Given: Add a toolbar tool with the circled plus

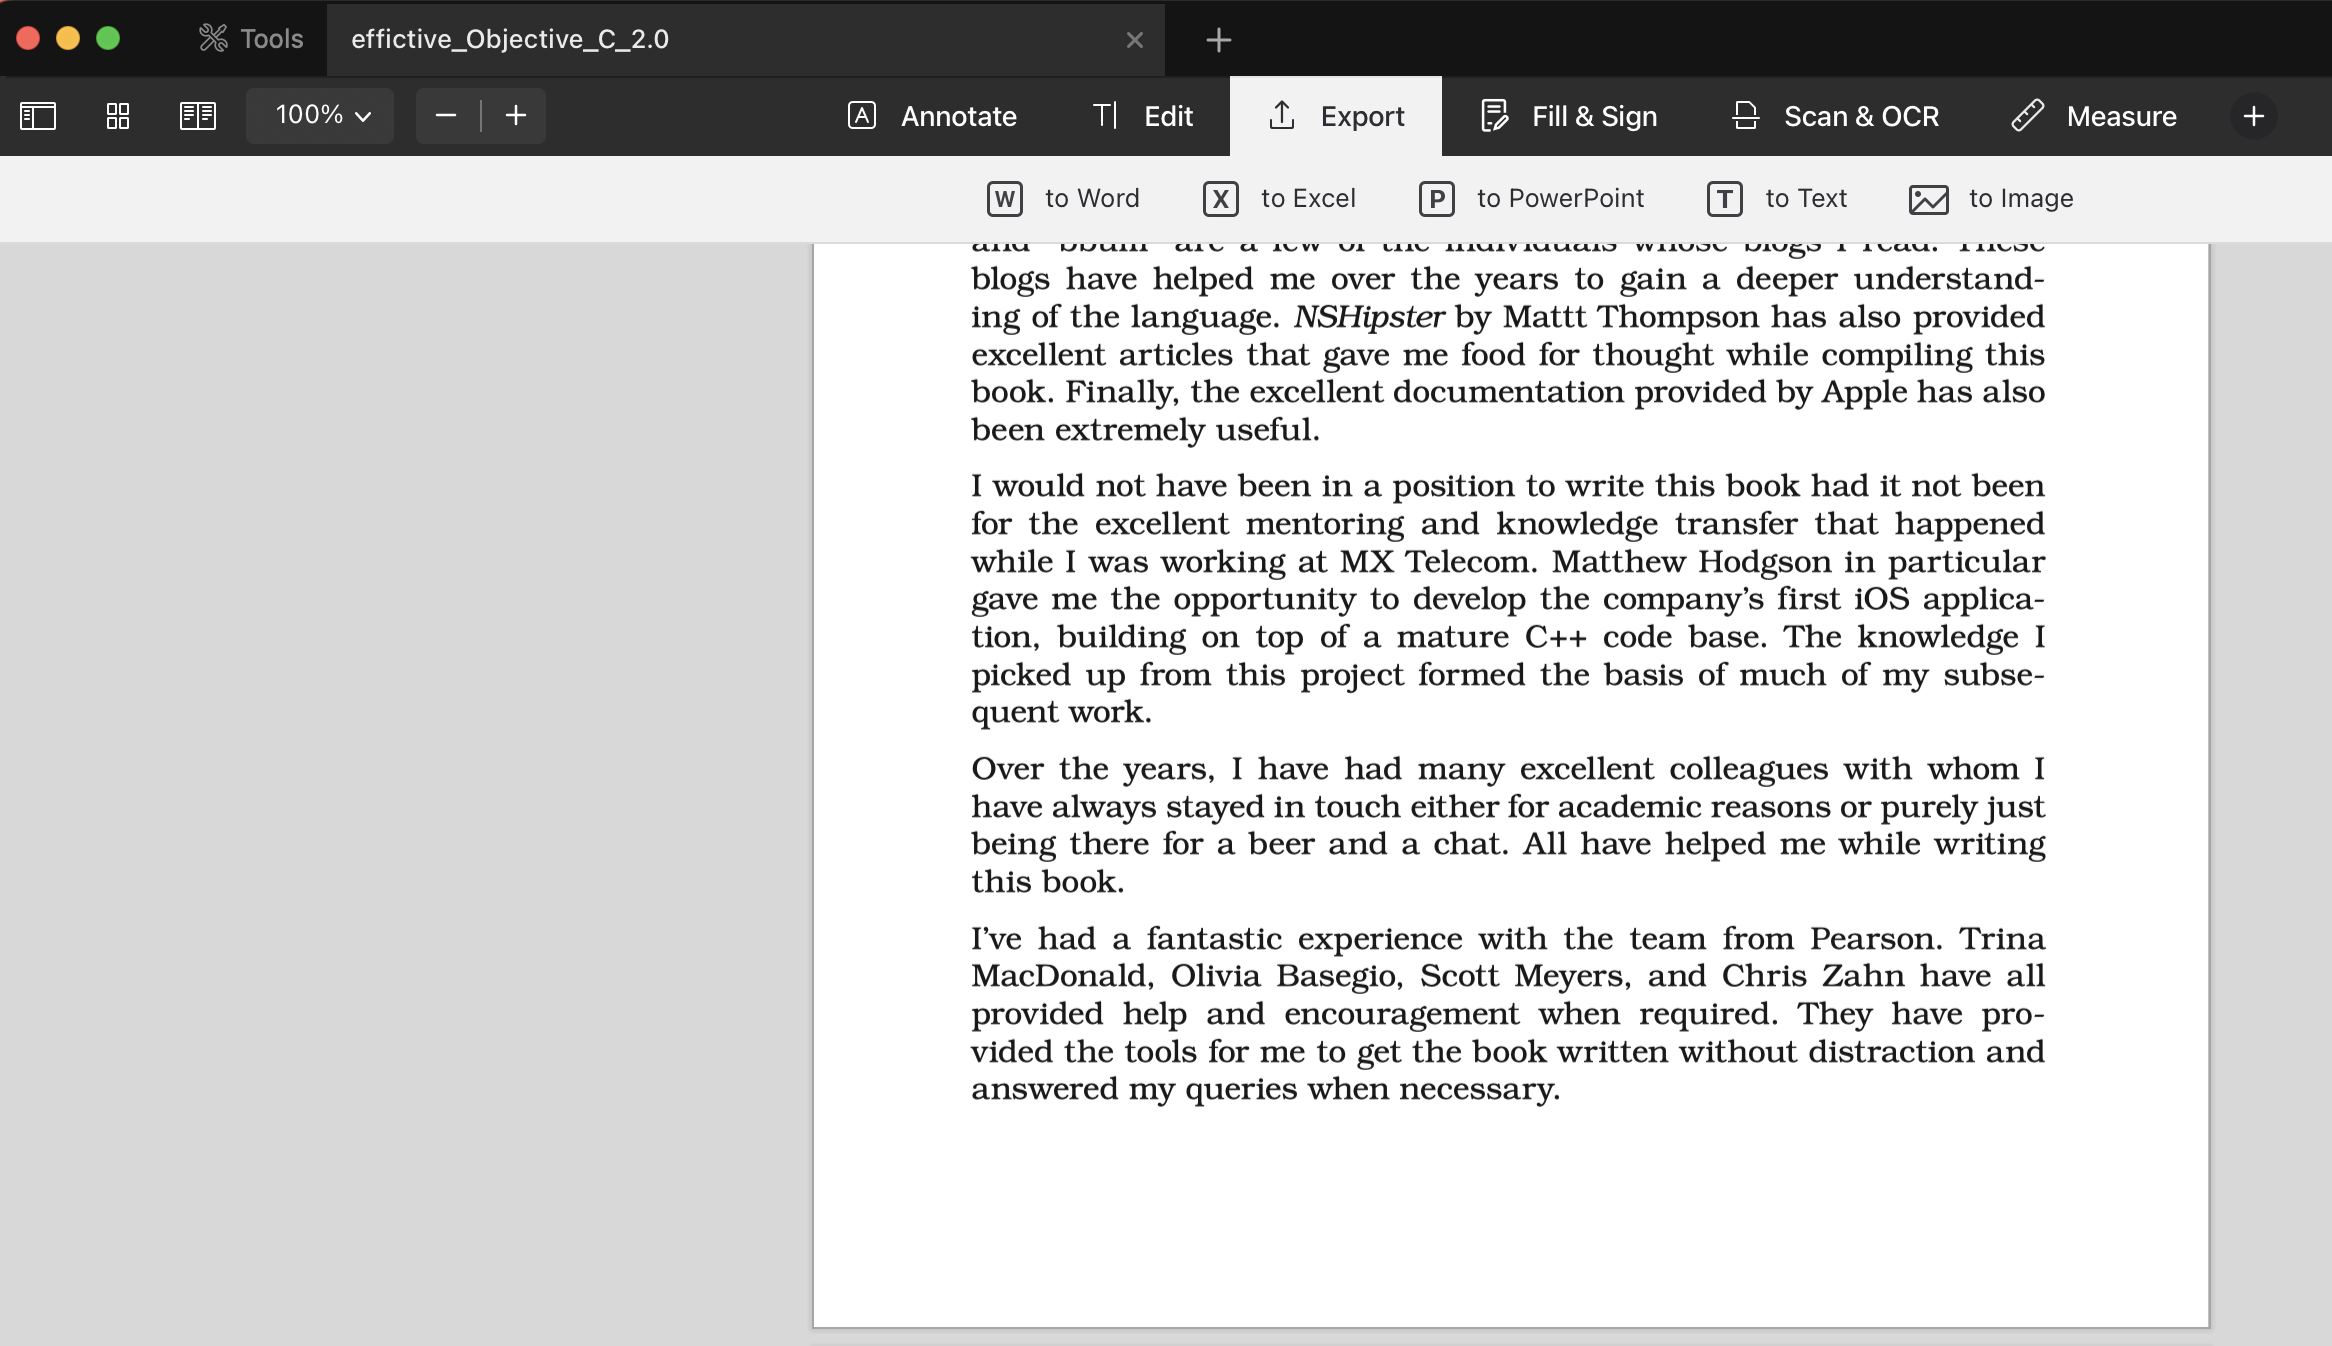Looking at the screenshot, I should [x=2254, y=116].
